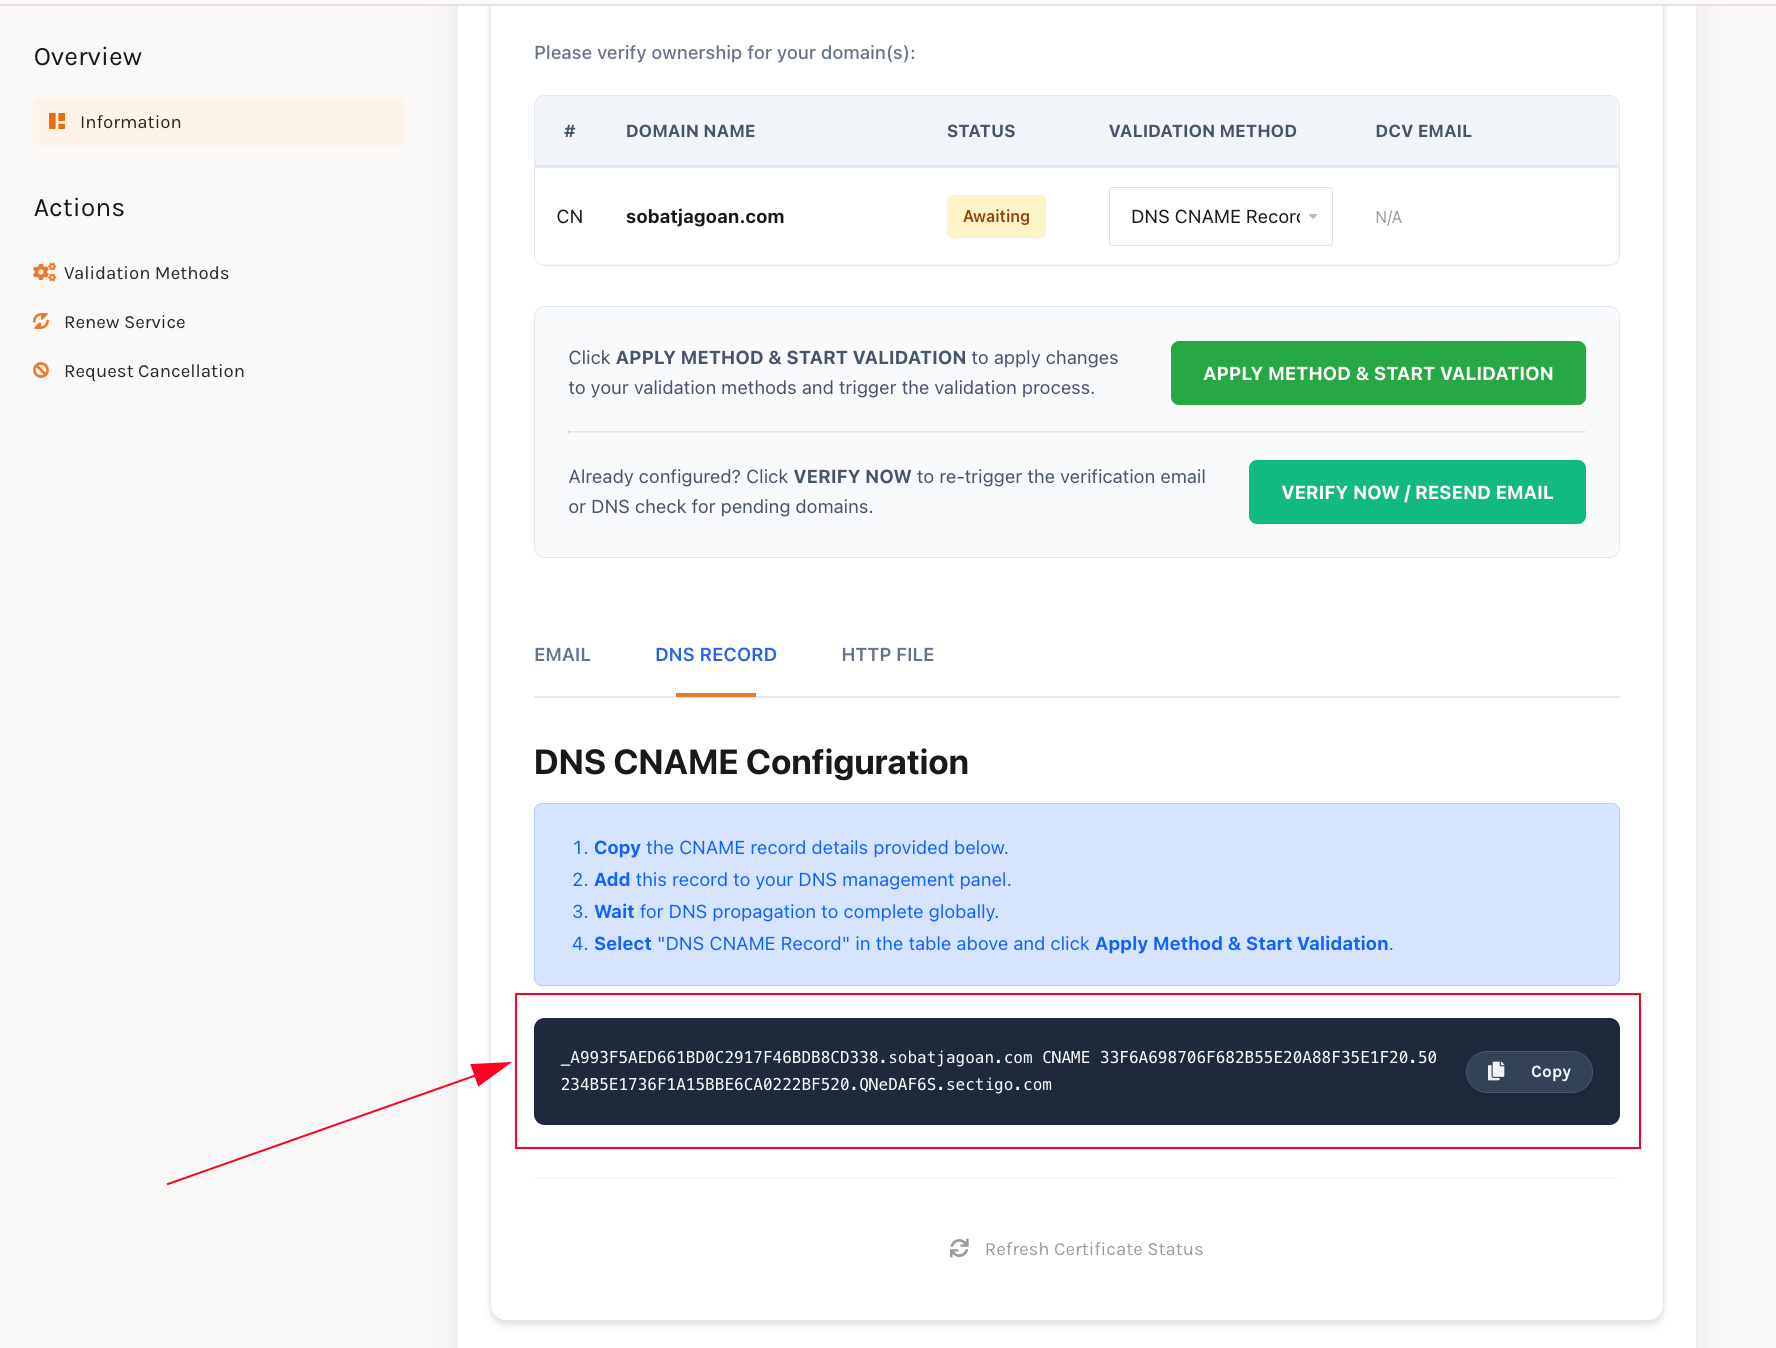
Task: Select the DNS RECORD tab
Action: click(x=715, y=655)
